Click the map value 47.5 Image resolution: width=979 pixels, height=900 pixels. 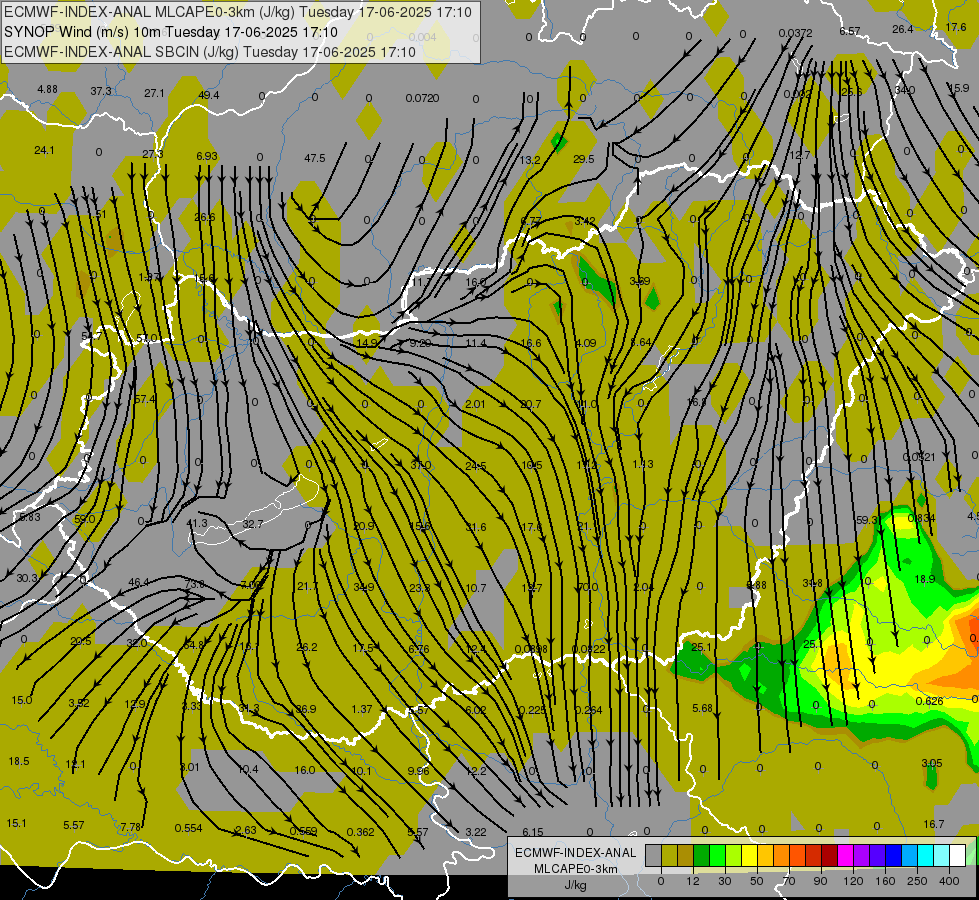click(315, 159)
